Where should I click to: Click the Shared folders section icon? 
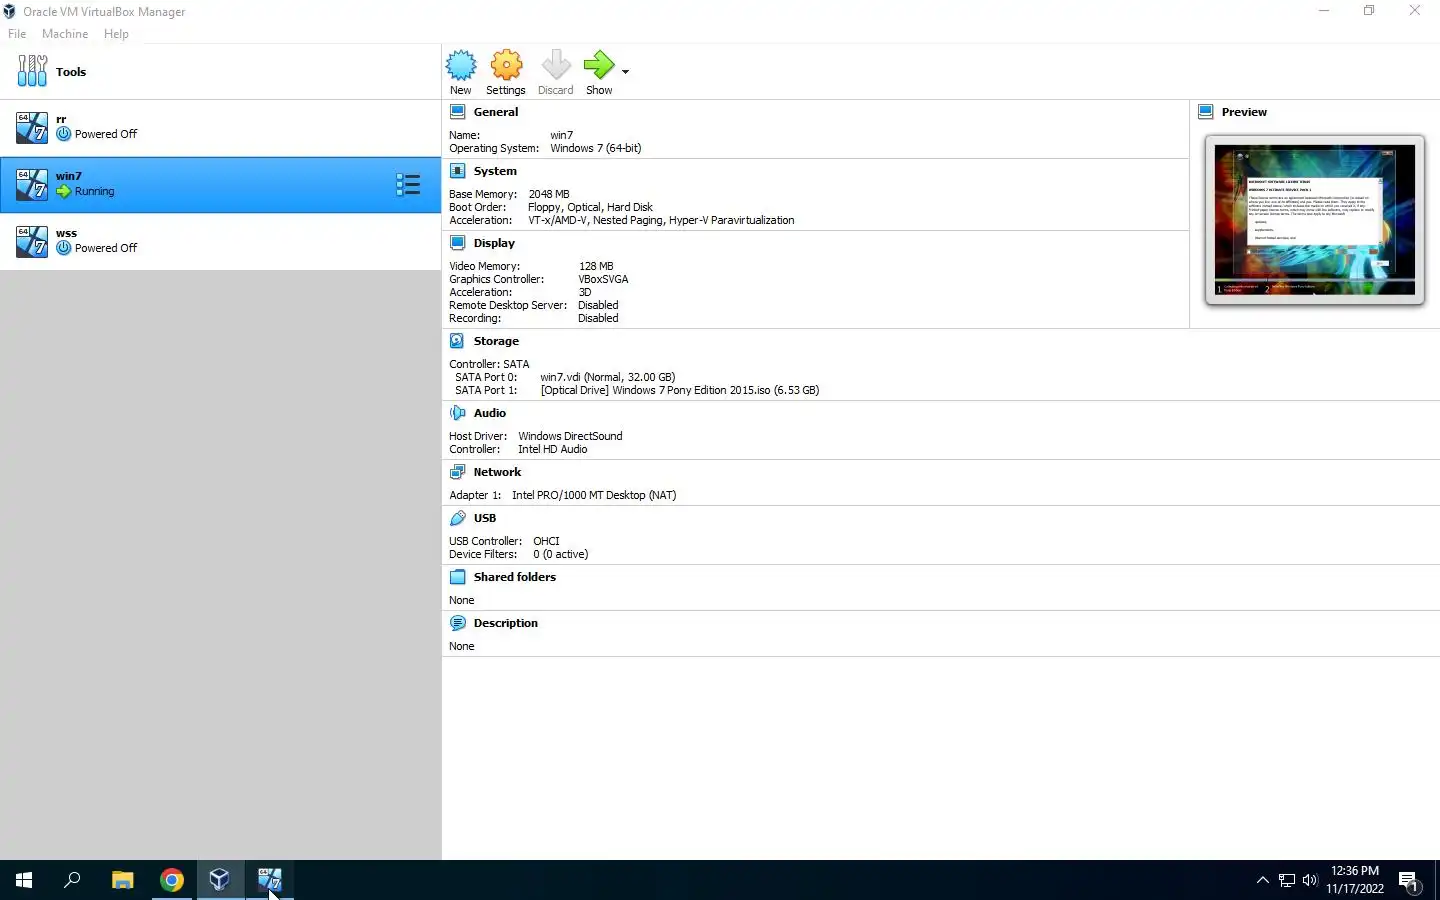[458, 577]
